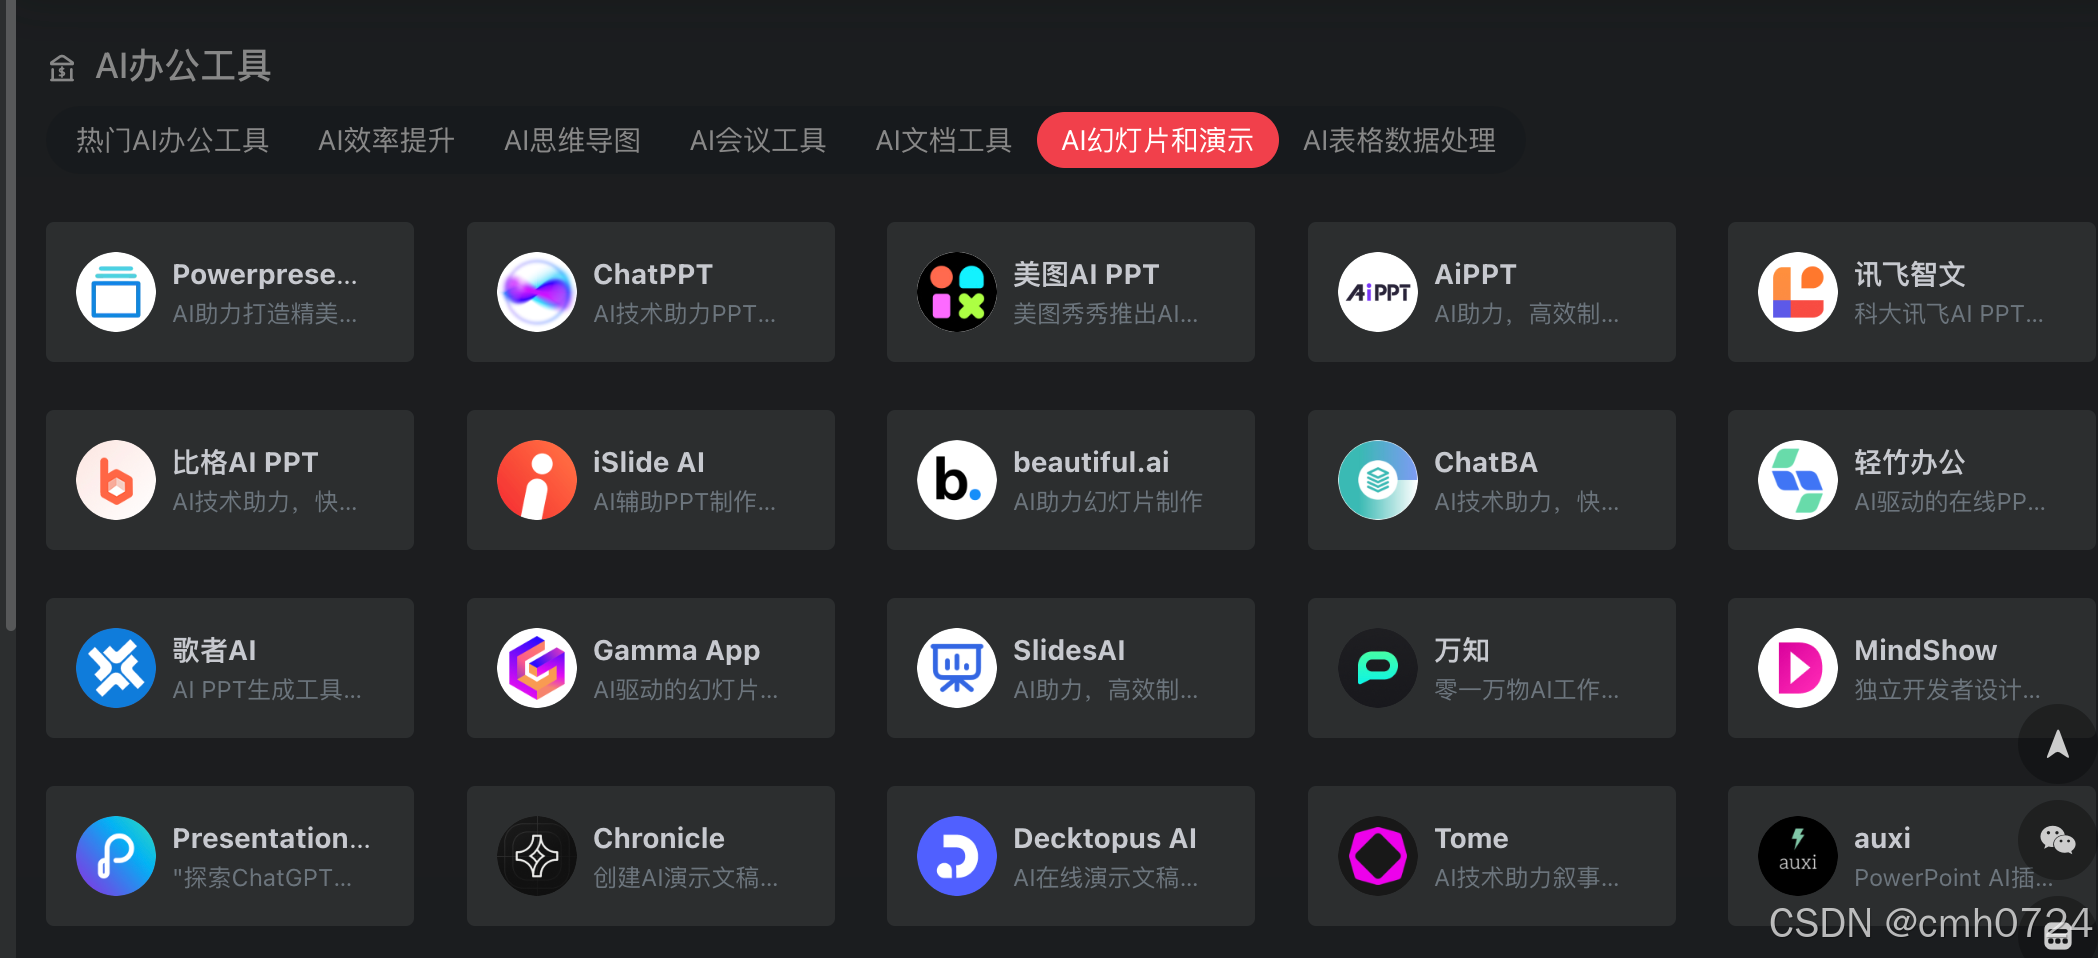Select the AI效率提升 tab

point(386,140)
